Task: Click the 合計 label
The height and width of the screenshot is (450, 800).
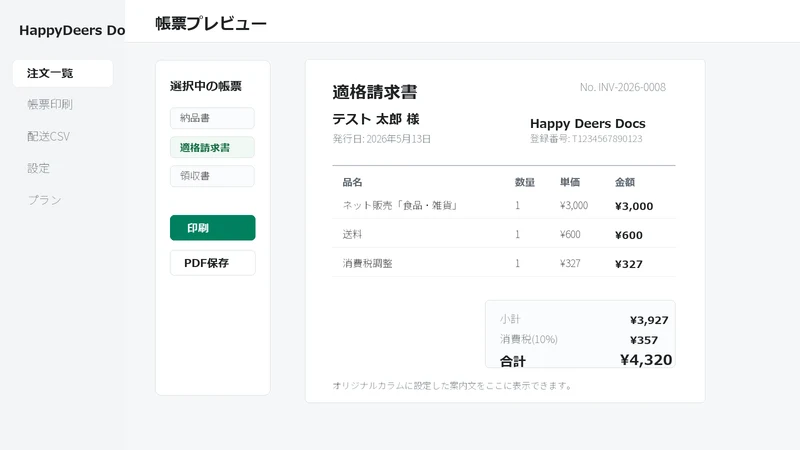Action: point(512,361)
